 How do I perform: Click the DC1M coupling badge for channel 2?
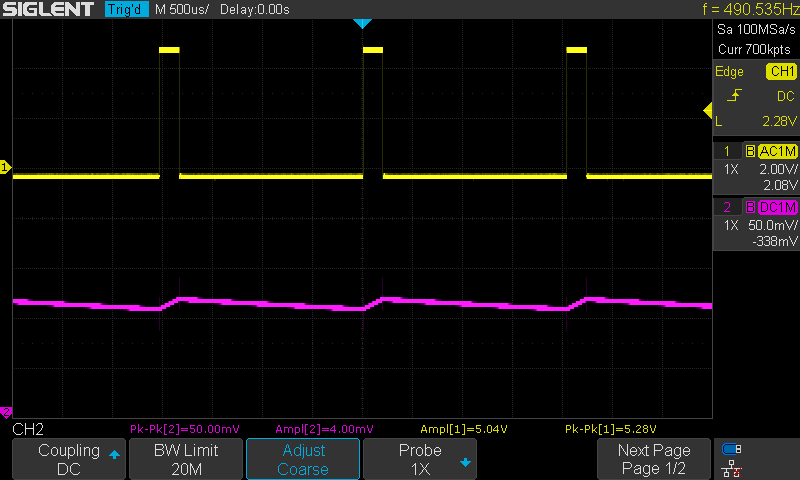(778, 208)
